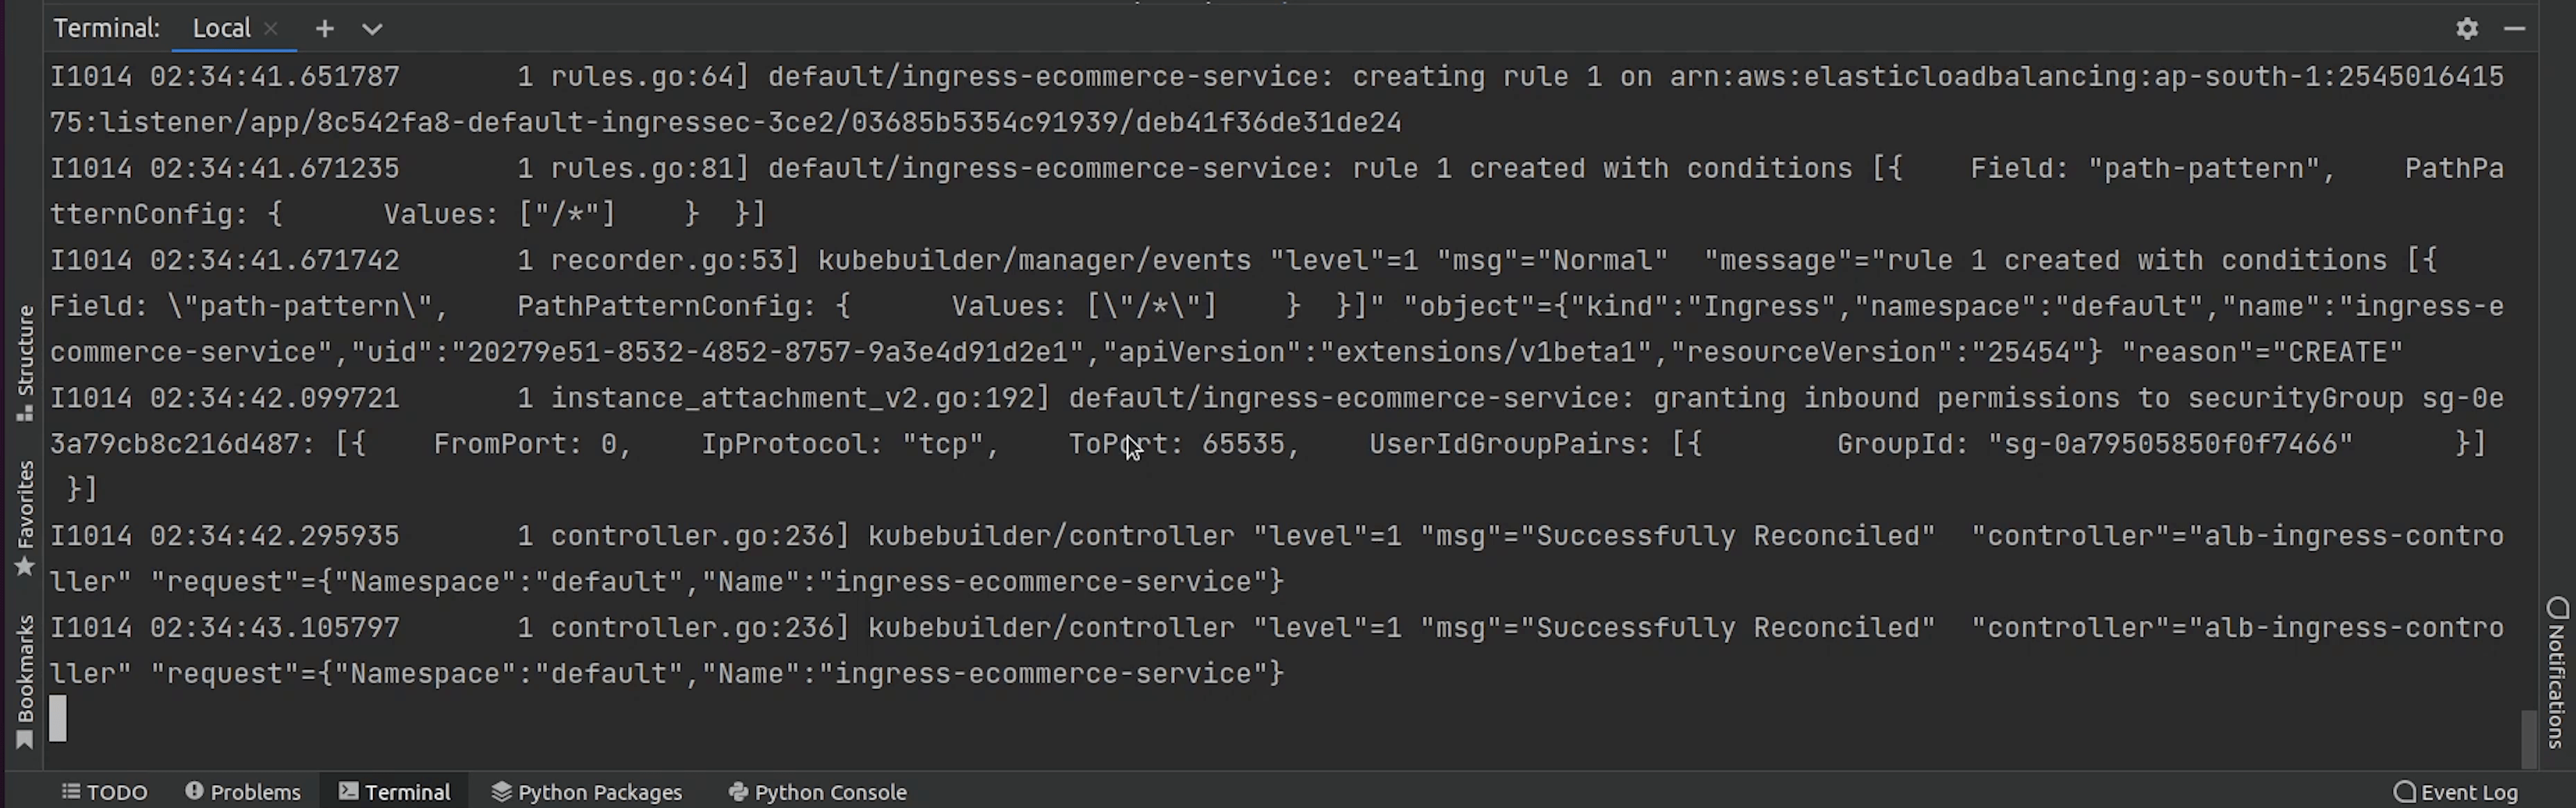This screenshot has height=808, width=2576.
Task: Open the Bookmarks side panel
Action: [x=26, y=681]
